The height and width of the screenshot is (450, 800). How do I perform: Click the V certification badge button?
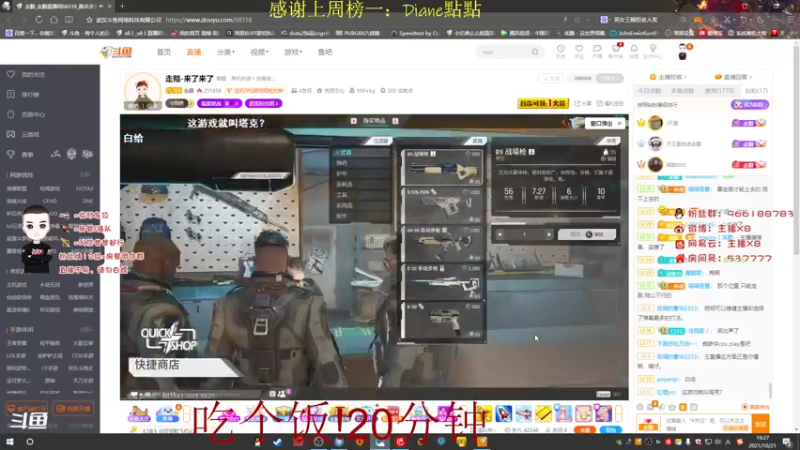tap(178, 103)
